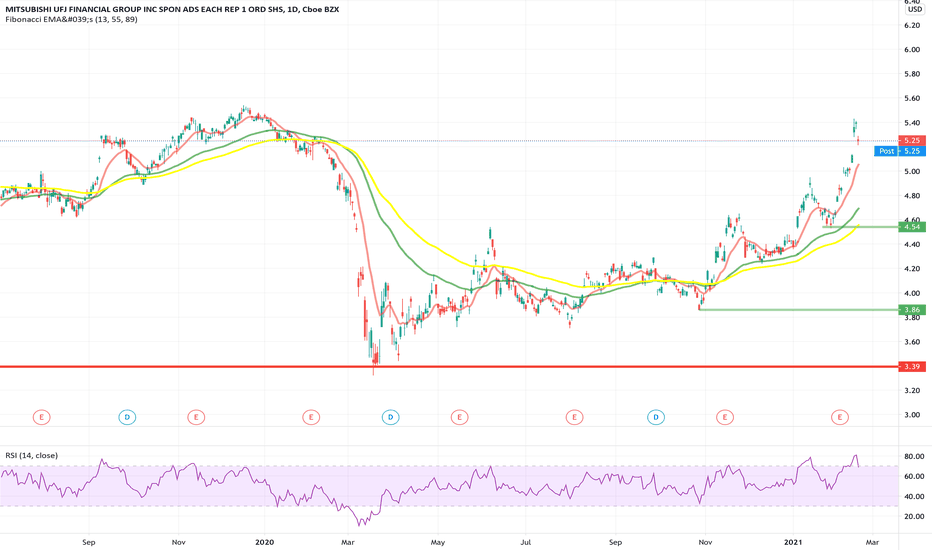The height and width of the screenshot is (550, 932).
Task: Select the red 3.39 support level label
Action: point(912,366)
